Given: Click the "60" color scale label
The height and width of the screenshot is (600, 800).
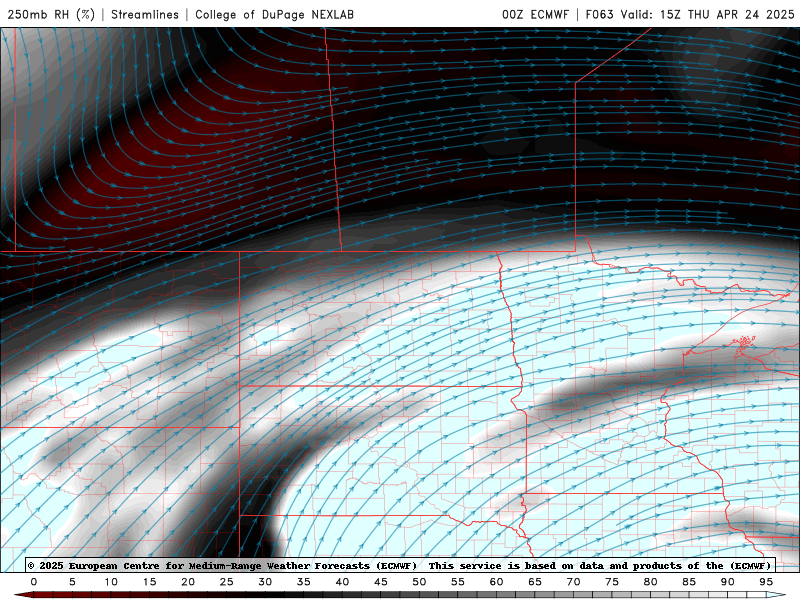Looking at the screenshot, I should pos(496,582).
